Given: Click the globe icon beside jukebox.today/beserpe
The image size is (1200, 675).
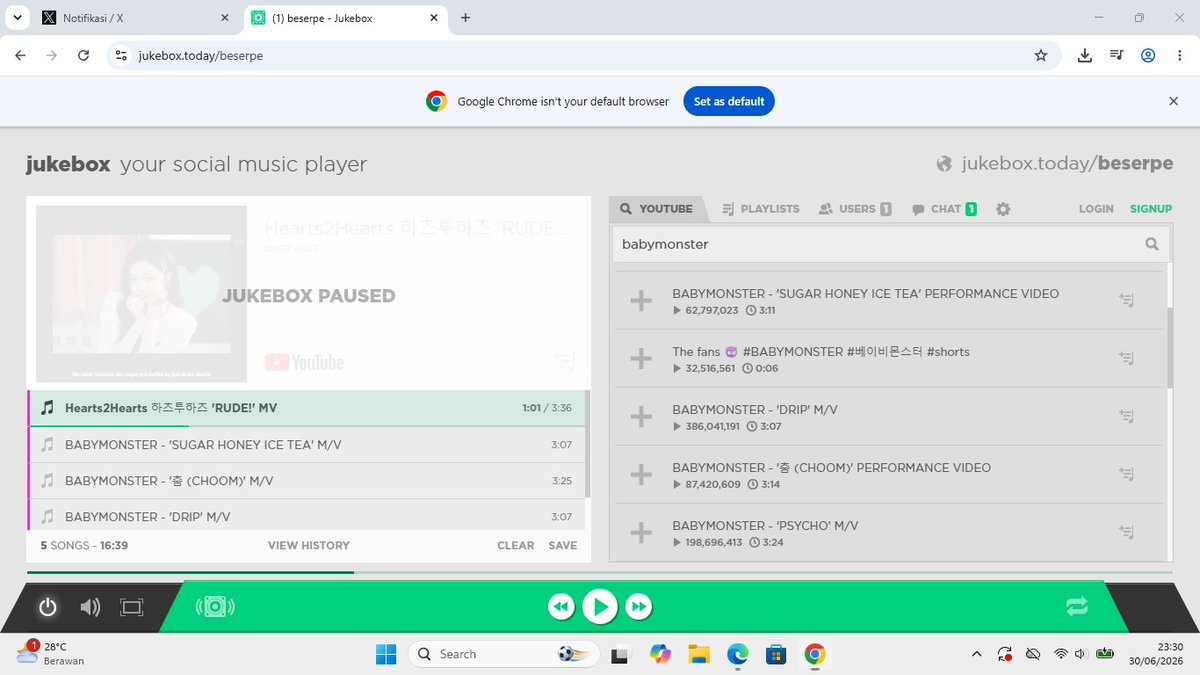Looking at the screenshot, I should [943, 164].
